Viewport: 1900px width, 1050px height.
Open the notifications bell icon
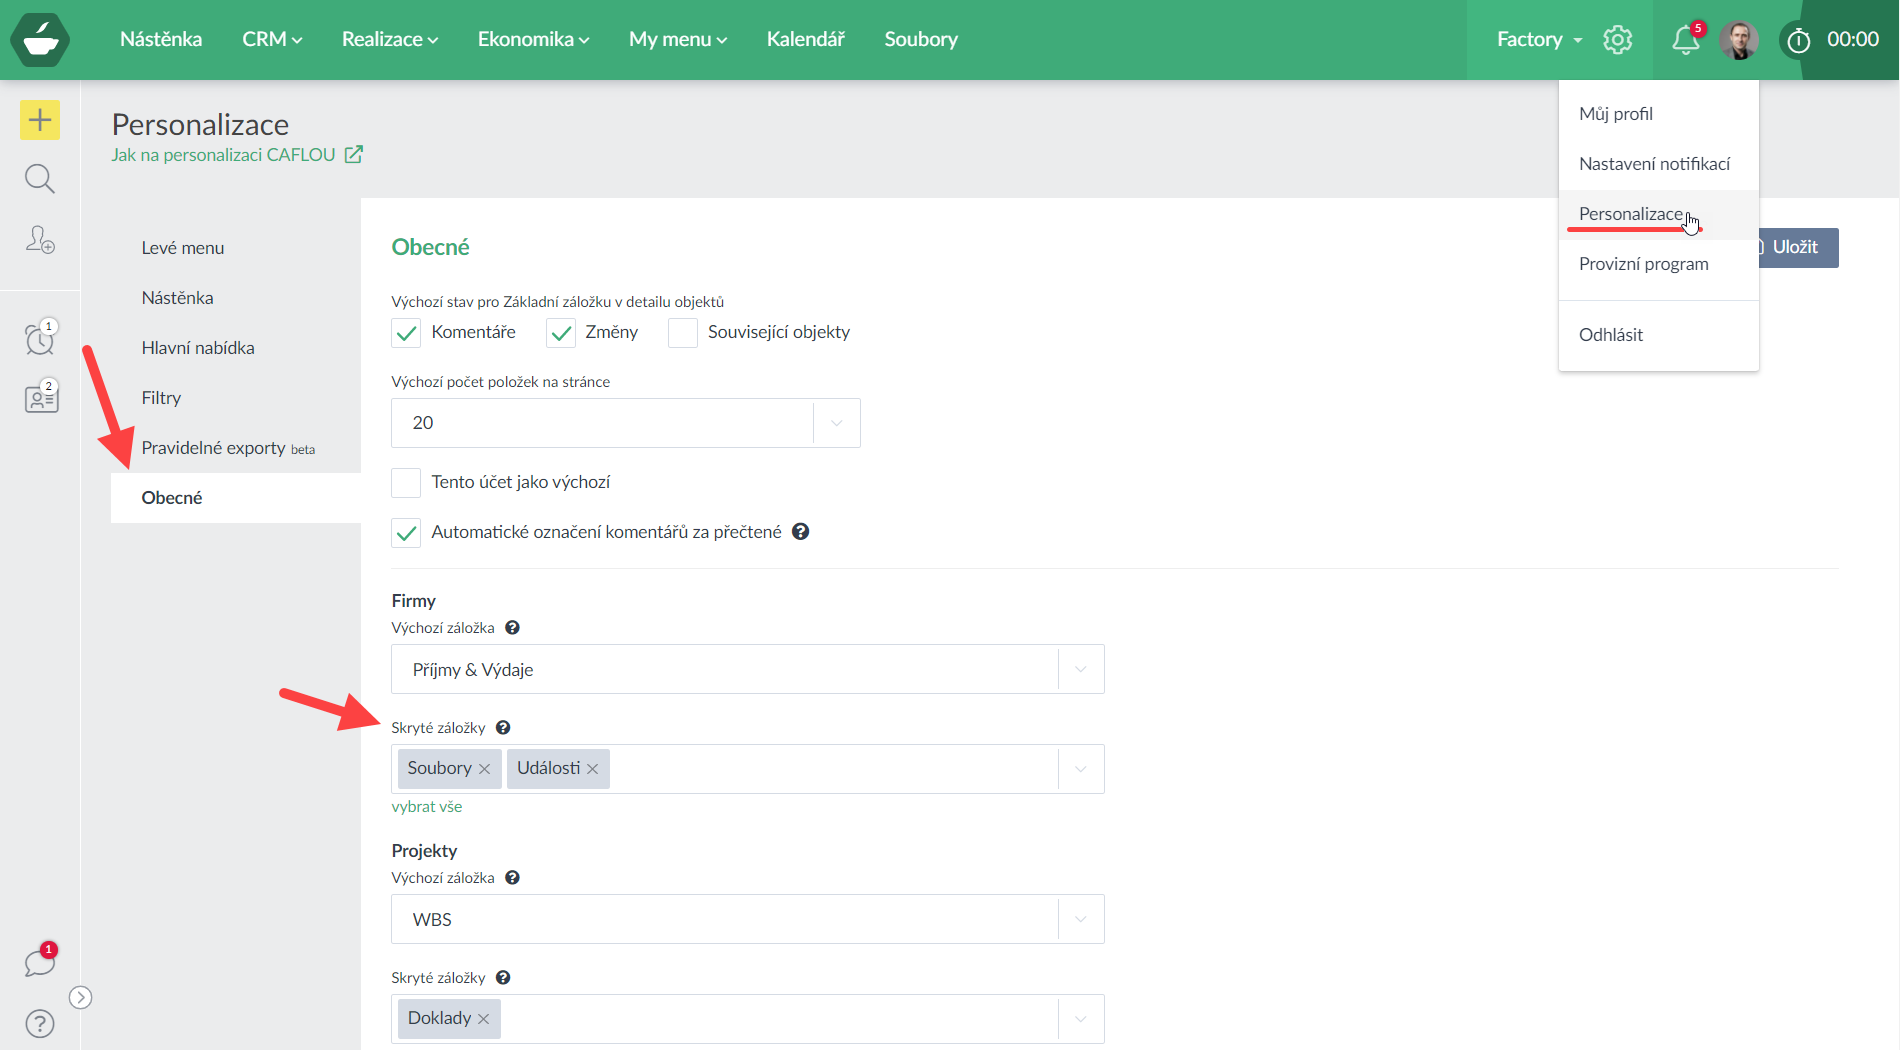1685,40
